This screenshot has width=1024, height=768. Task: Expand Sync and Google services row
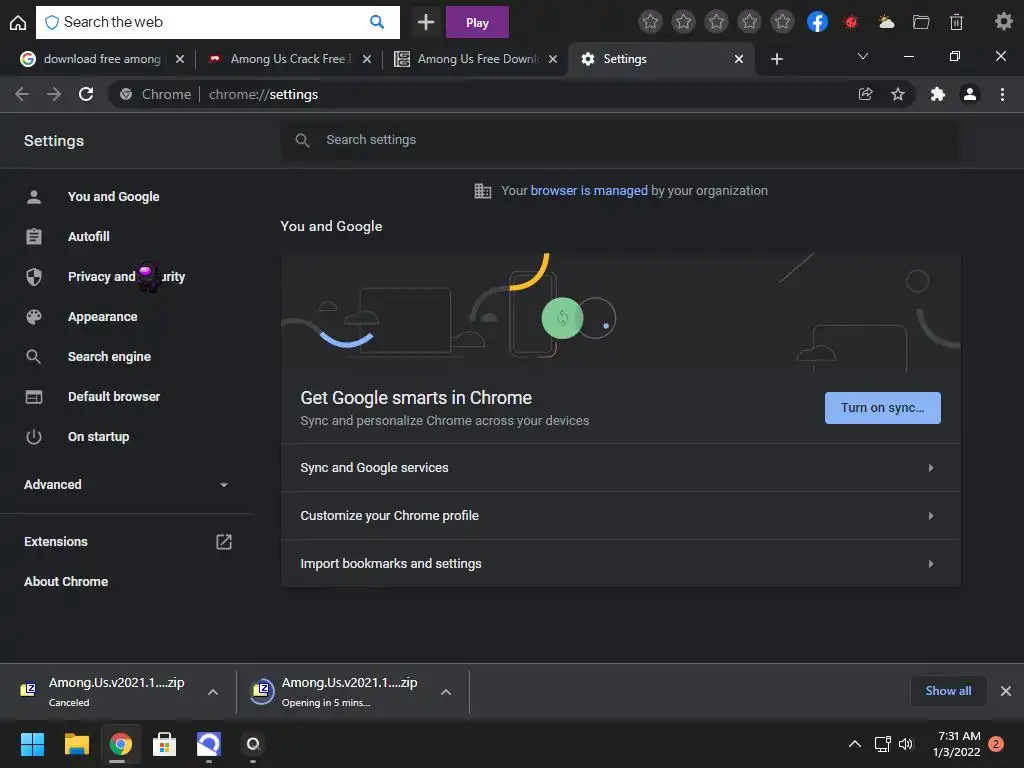[620, 468]
